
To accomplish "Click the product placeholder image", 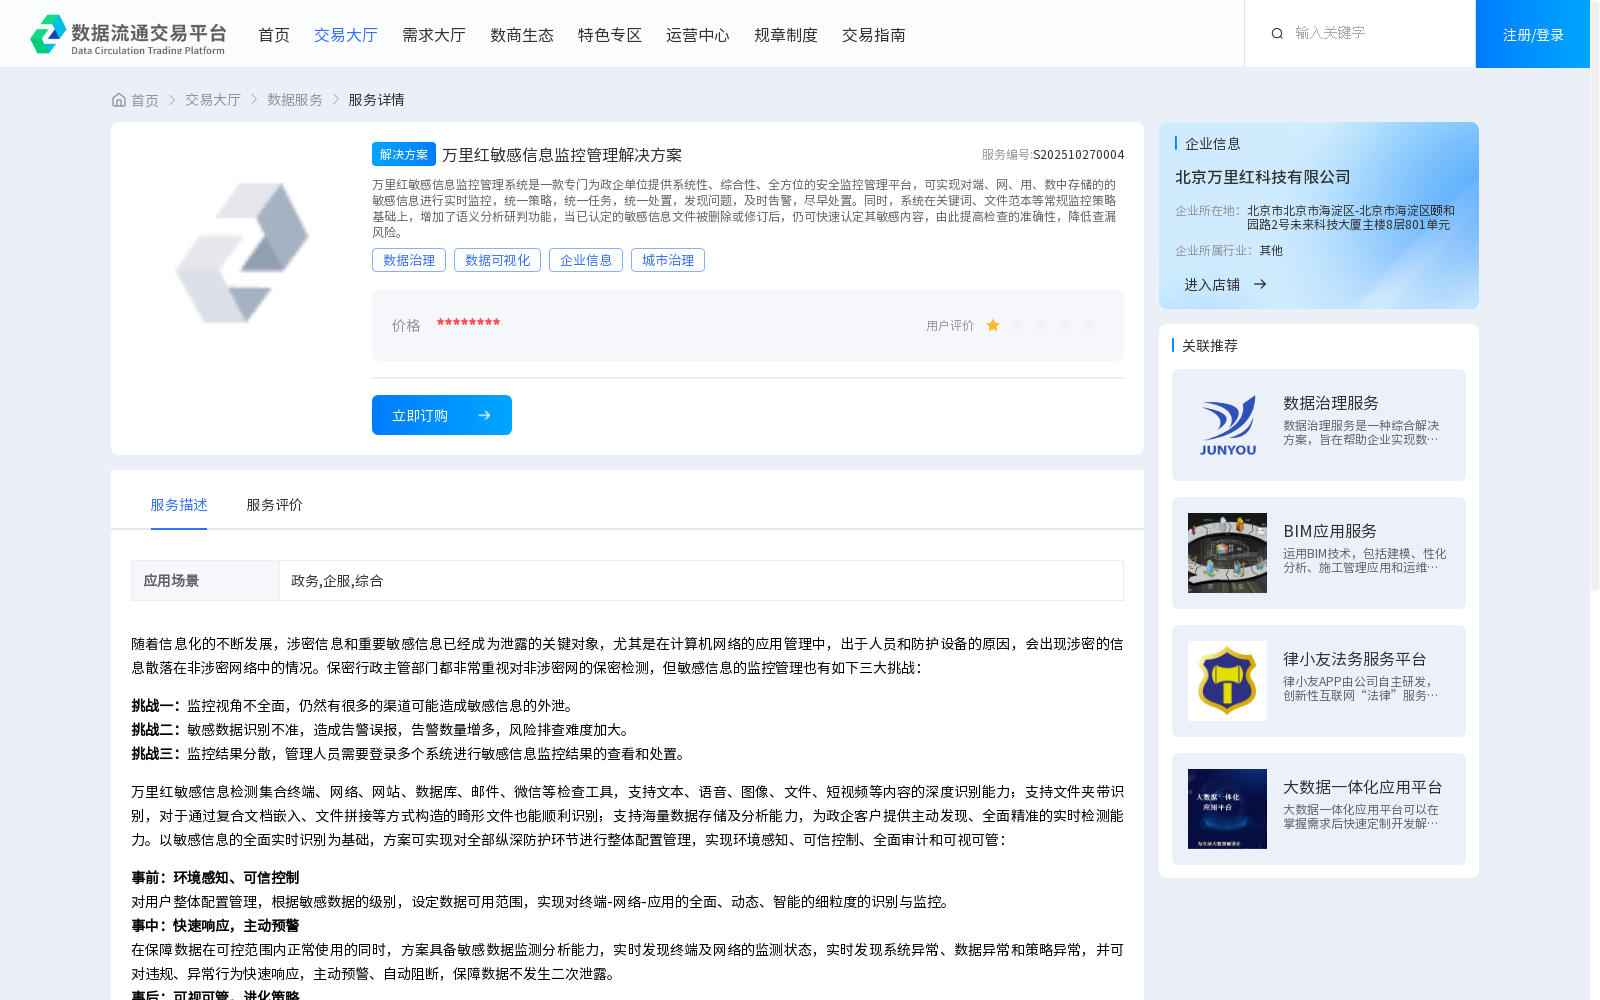I will (x=242, y=252).
